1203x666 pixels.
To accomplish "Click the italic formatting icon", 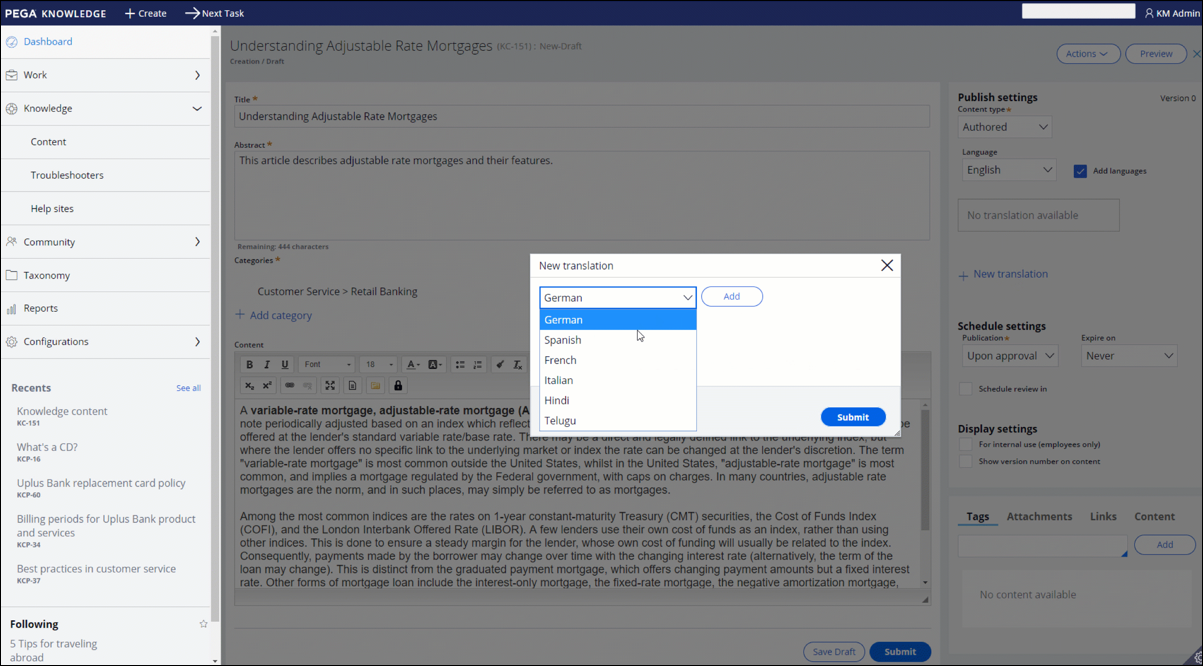I will 267,365.
